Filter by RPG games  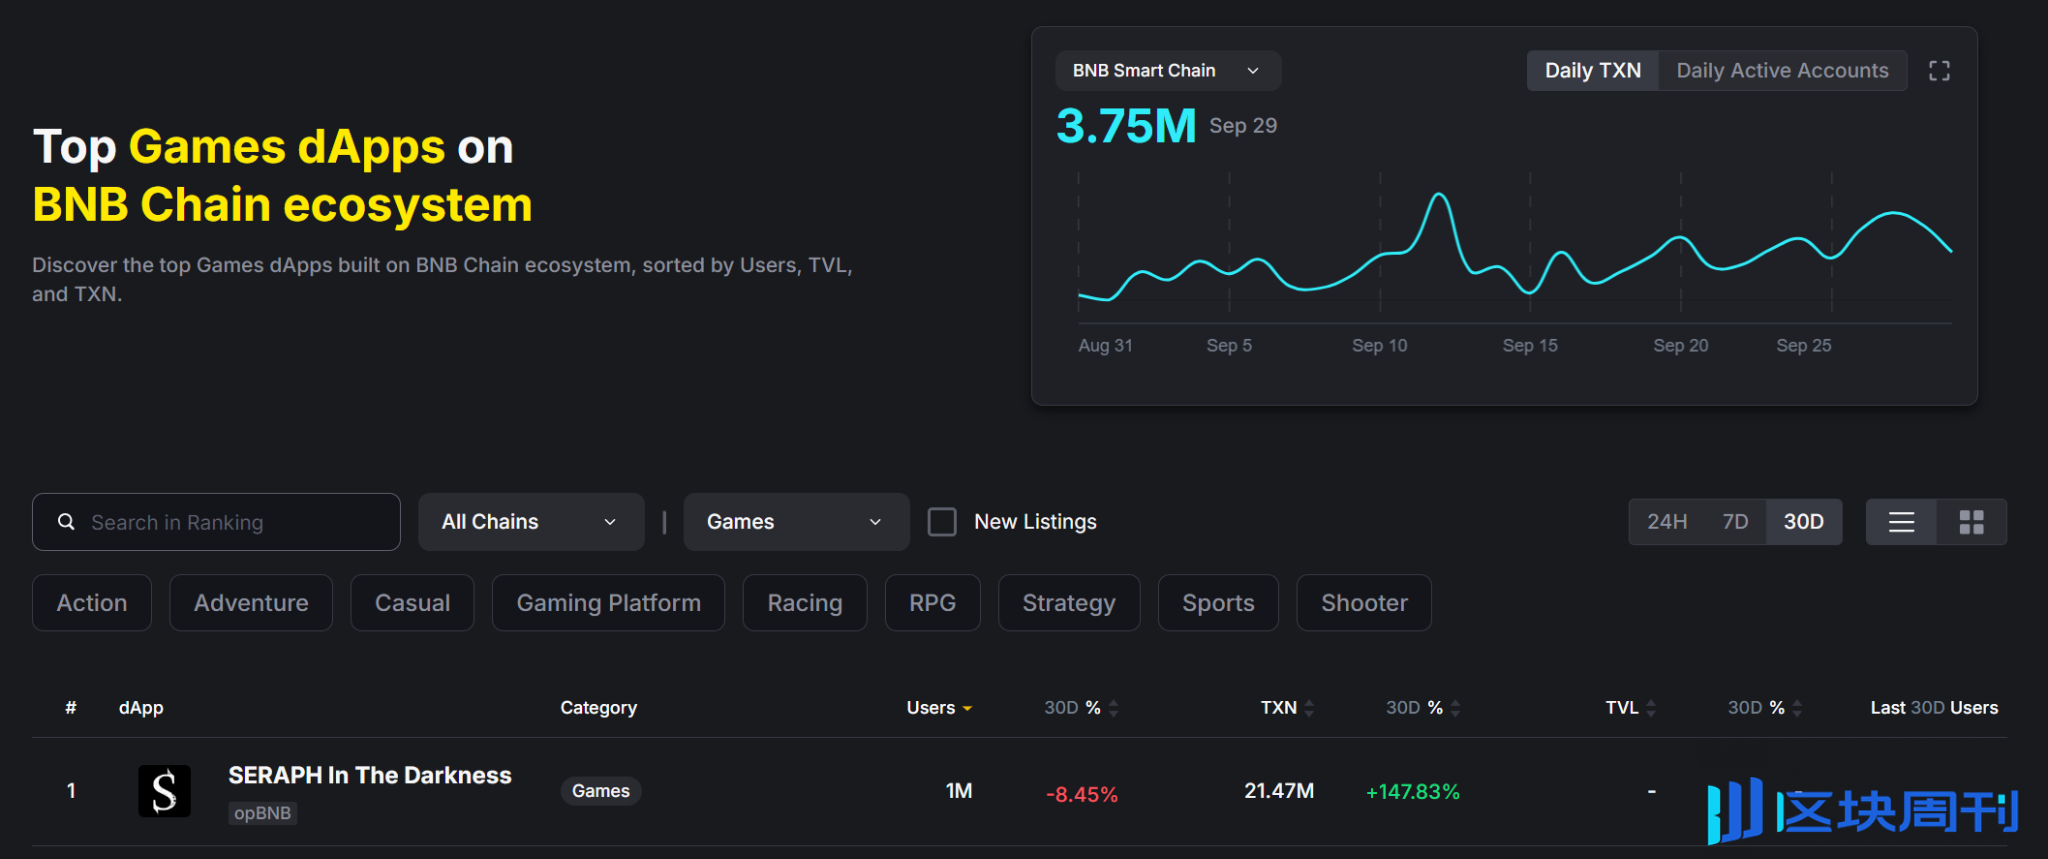(x=932, y=603)
